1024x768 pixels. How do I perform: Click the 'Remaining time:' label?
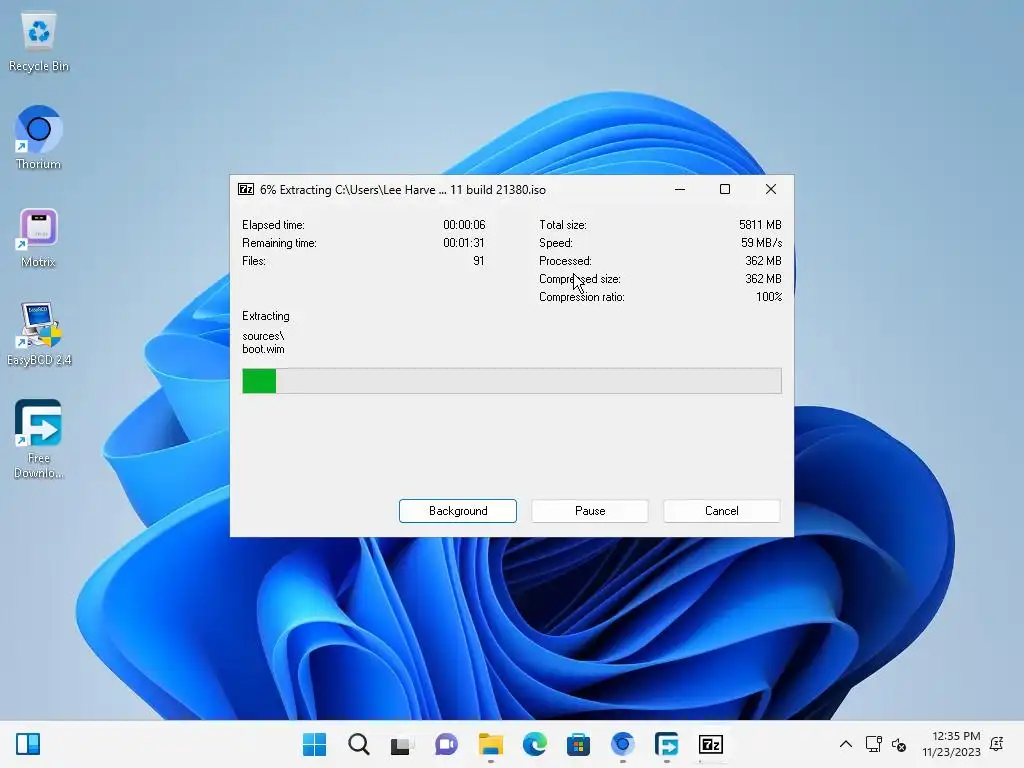(279, 243)
